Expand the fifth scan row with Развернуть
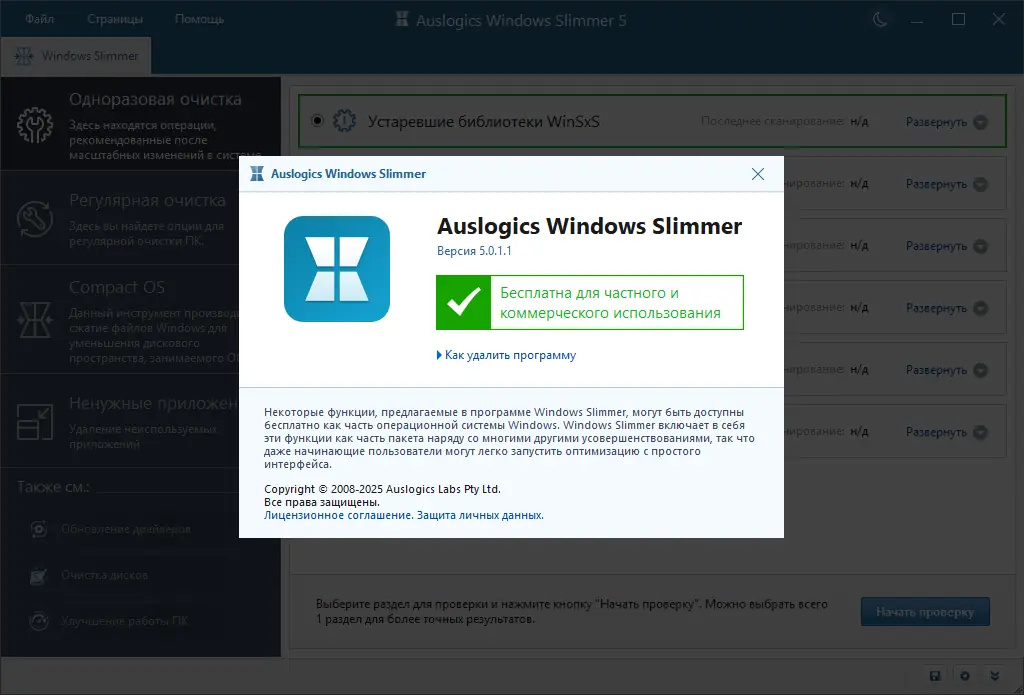The image size is (1024, 695). (x=946, y=370)
